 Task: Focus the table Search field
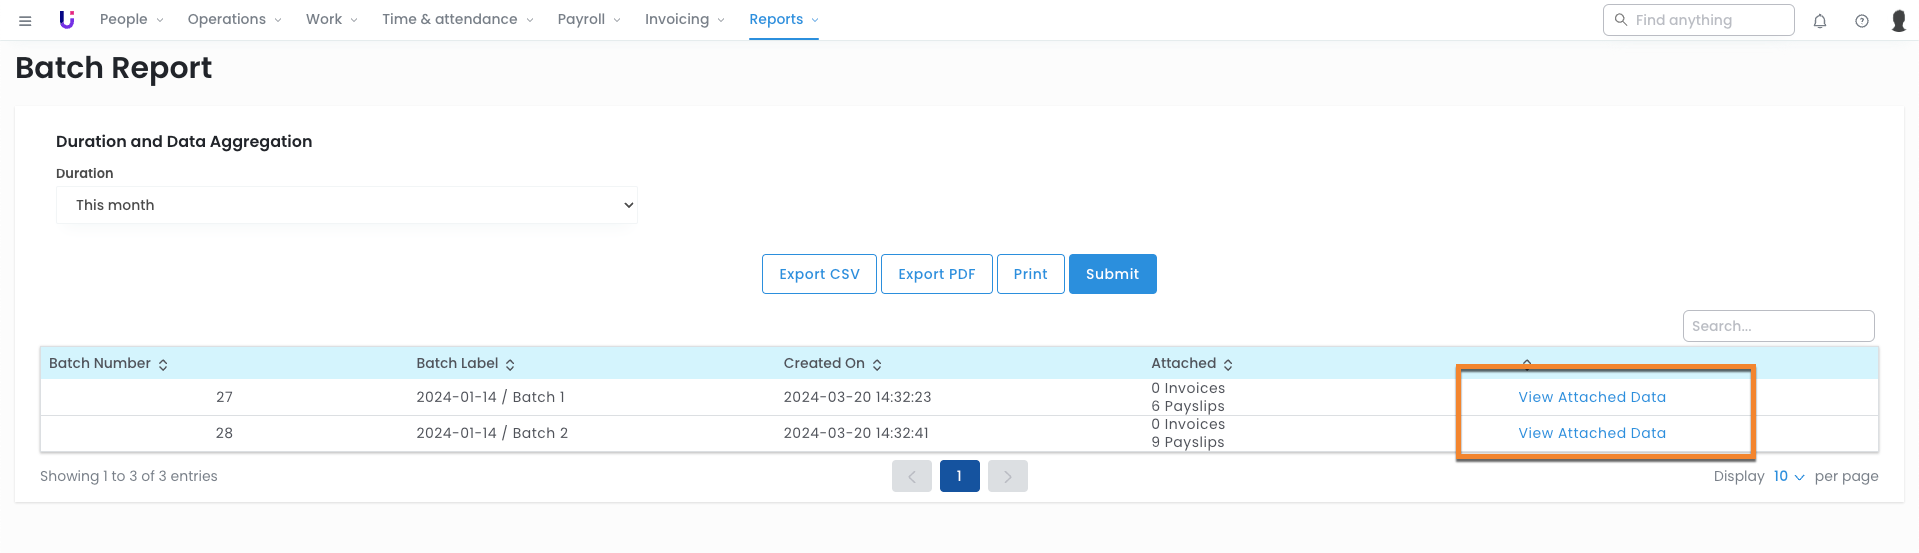1777,326
